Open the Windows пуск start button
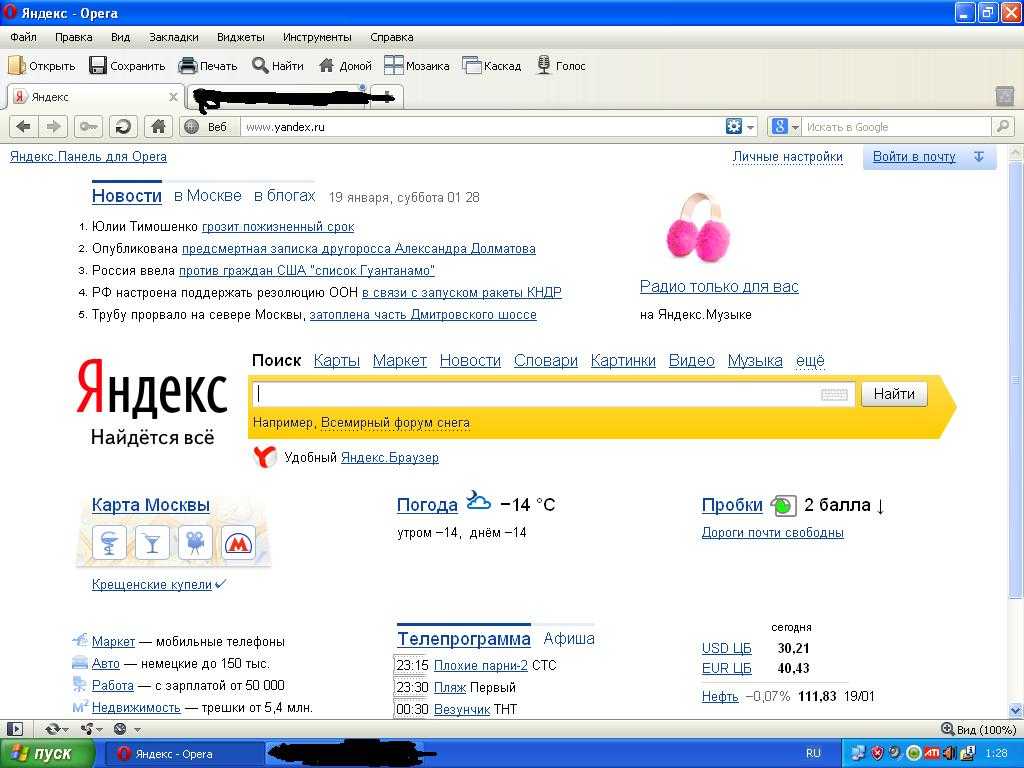 (47, 754)
